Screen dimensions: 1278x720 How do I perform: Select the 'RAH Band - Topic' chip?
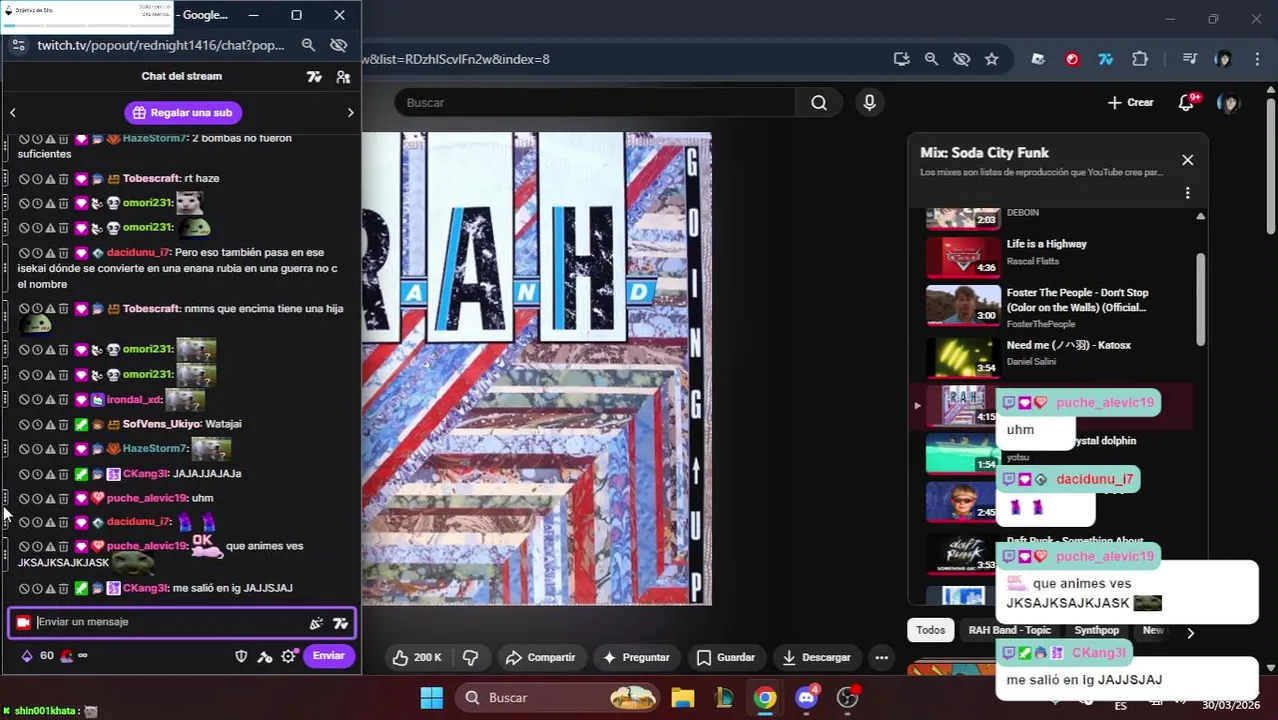tap(1009, 631)
